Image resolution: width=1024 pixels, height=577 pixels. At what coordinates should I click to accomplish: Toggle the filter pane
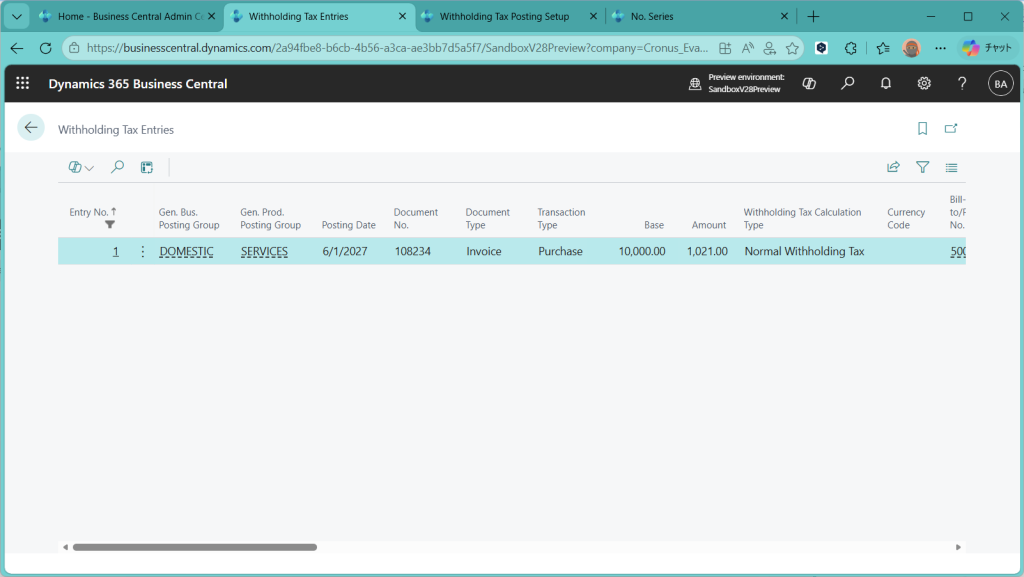[922, 167]
